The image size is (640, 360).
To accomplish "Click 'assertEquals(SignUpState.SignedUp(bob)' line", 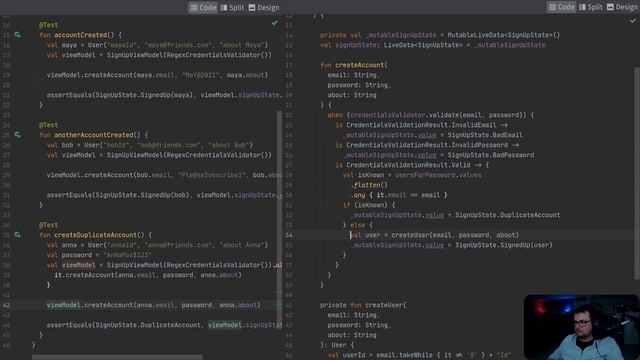I will [164, 195].
